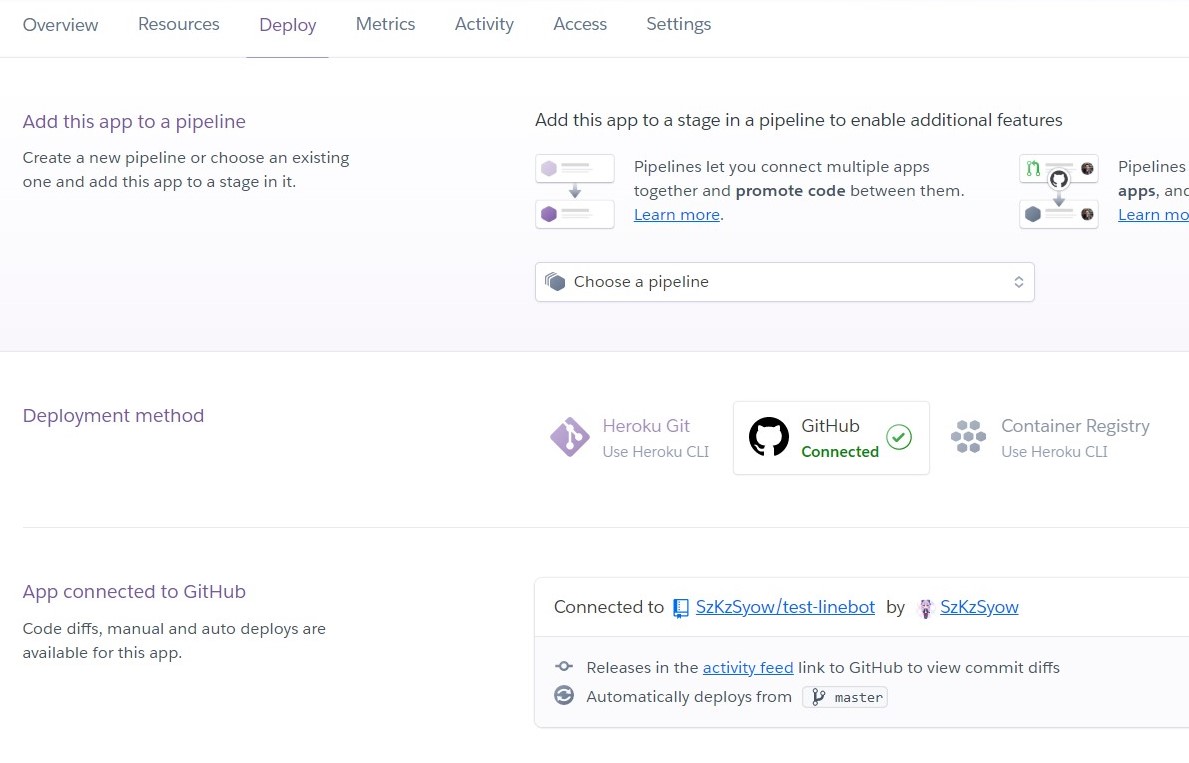This screenshot has height=763, width=1189.
Task: Click 'Use Heroku CLI' text under Heroku Git
Action: (x=655, y=452)
